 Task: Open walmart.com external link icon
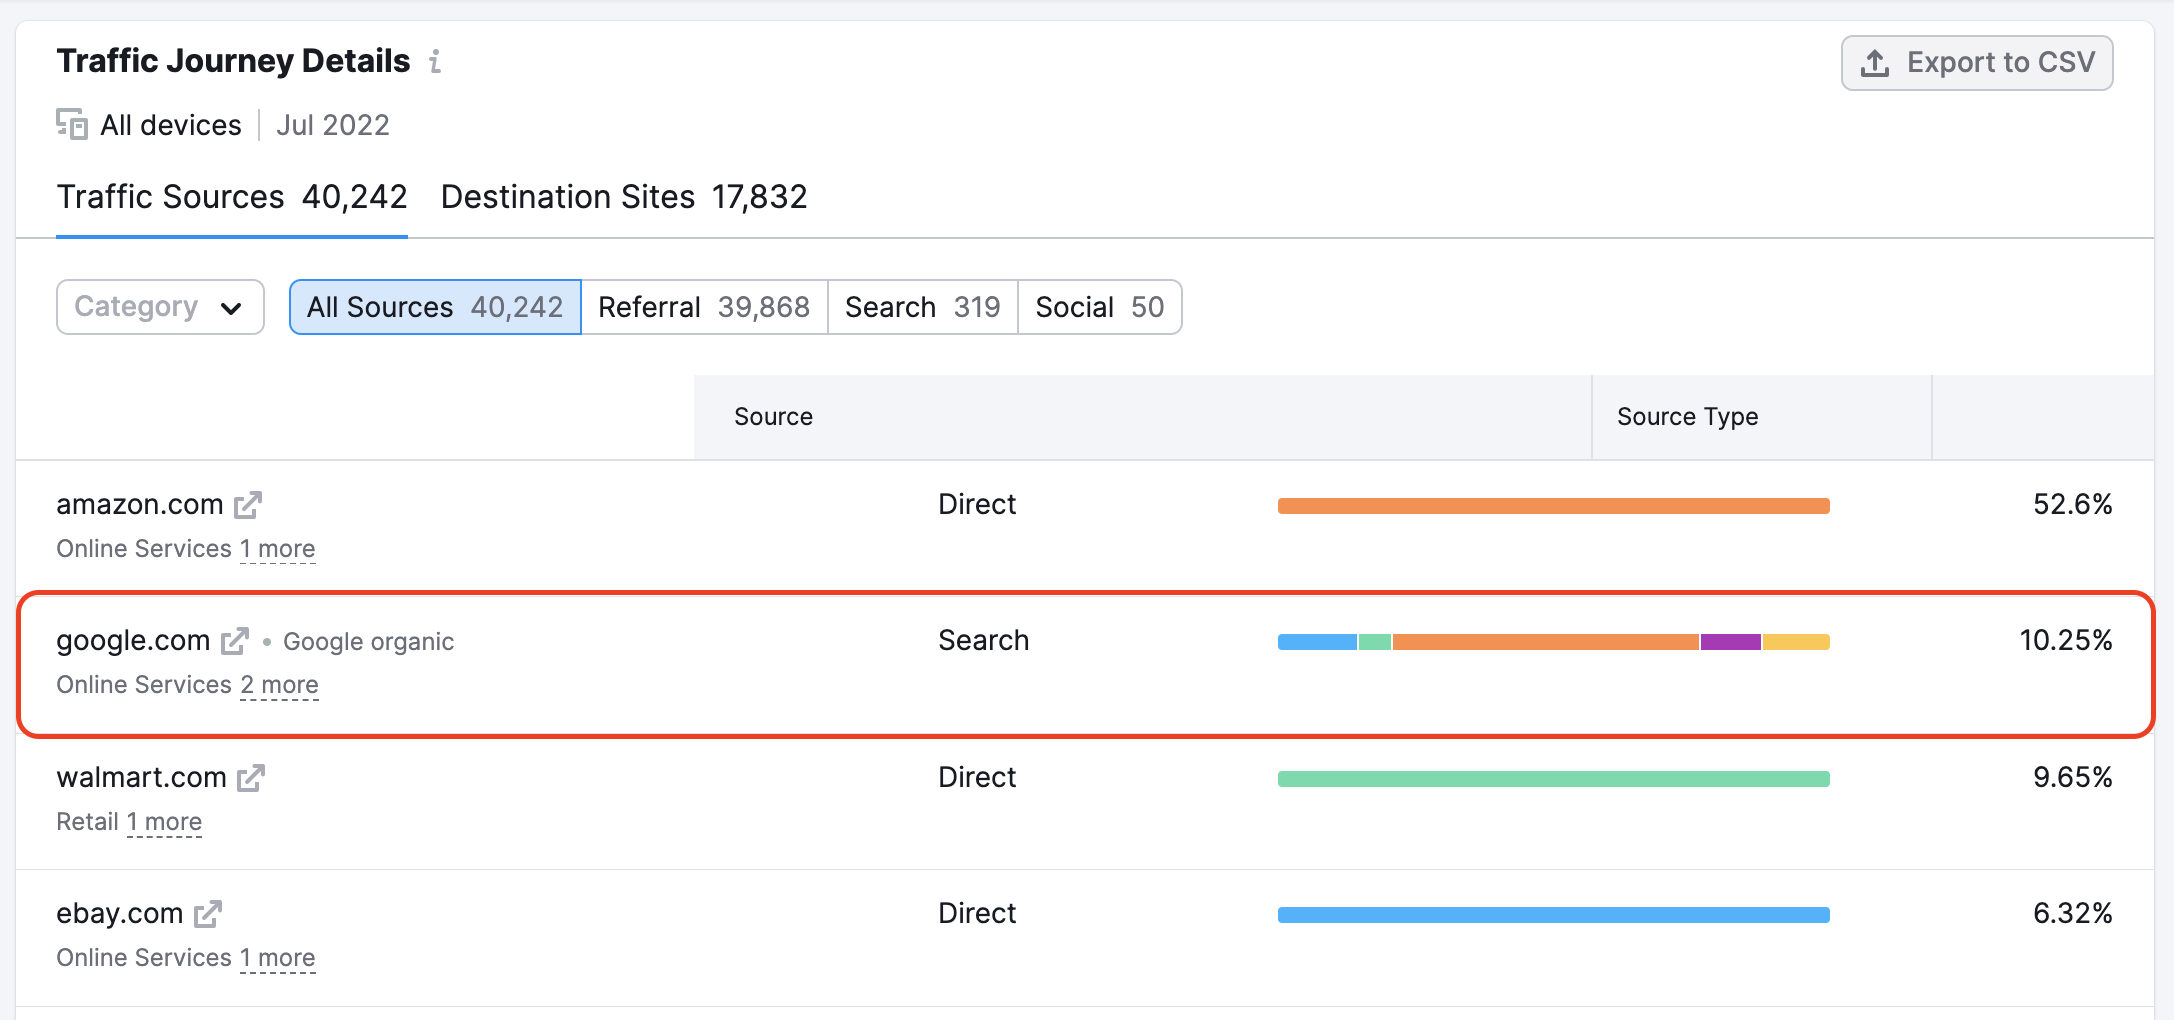click(x=251, y=778)
